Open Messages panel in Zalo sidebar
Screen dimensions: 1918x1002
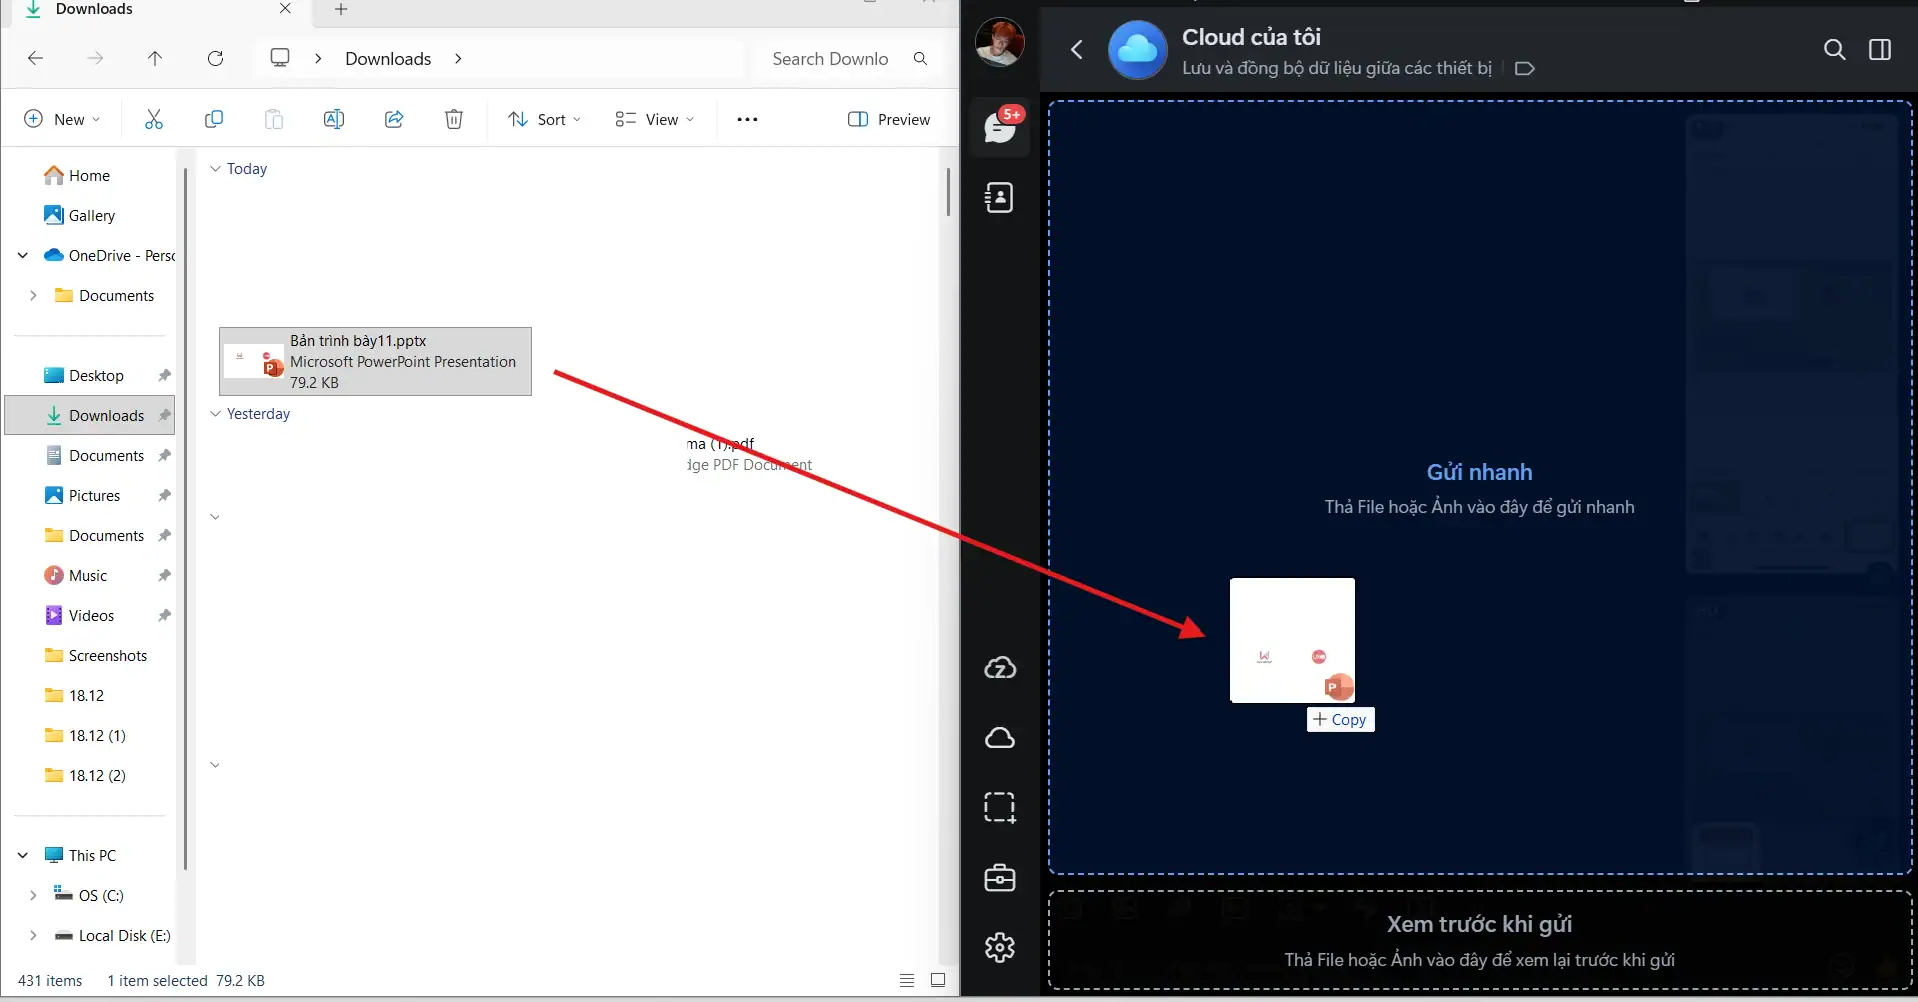[x=1001, y=127]
